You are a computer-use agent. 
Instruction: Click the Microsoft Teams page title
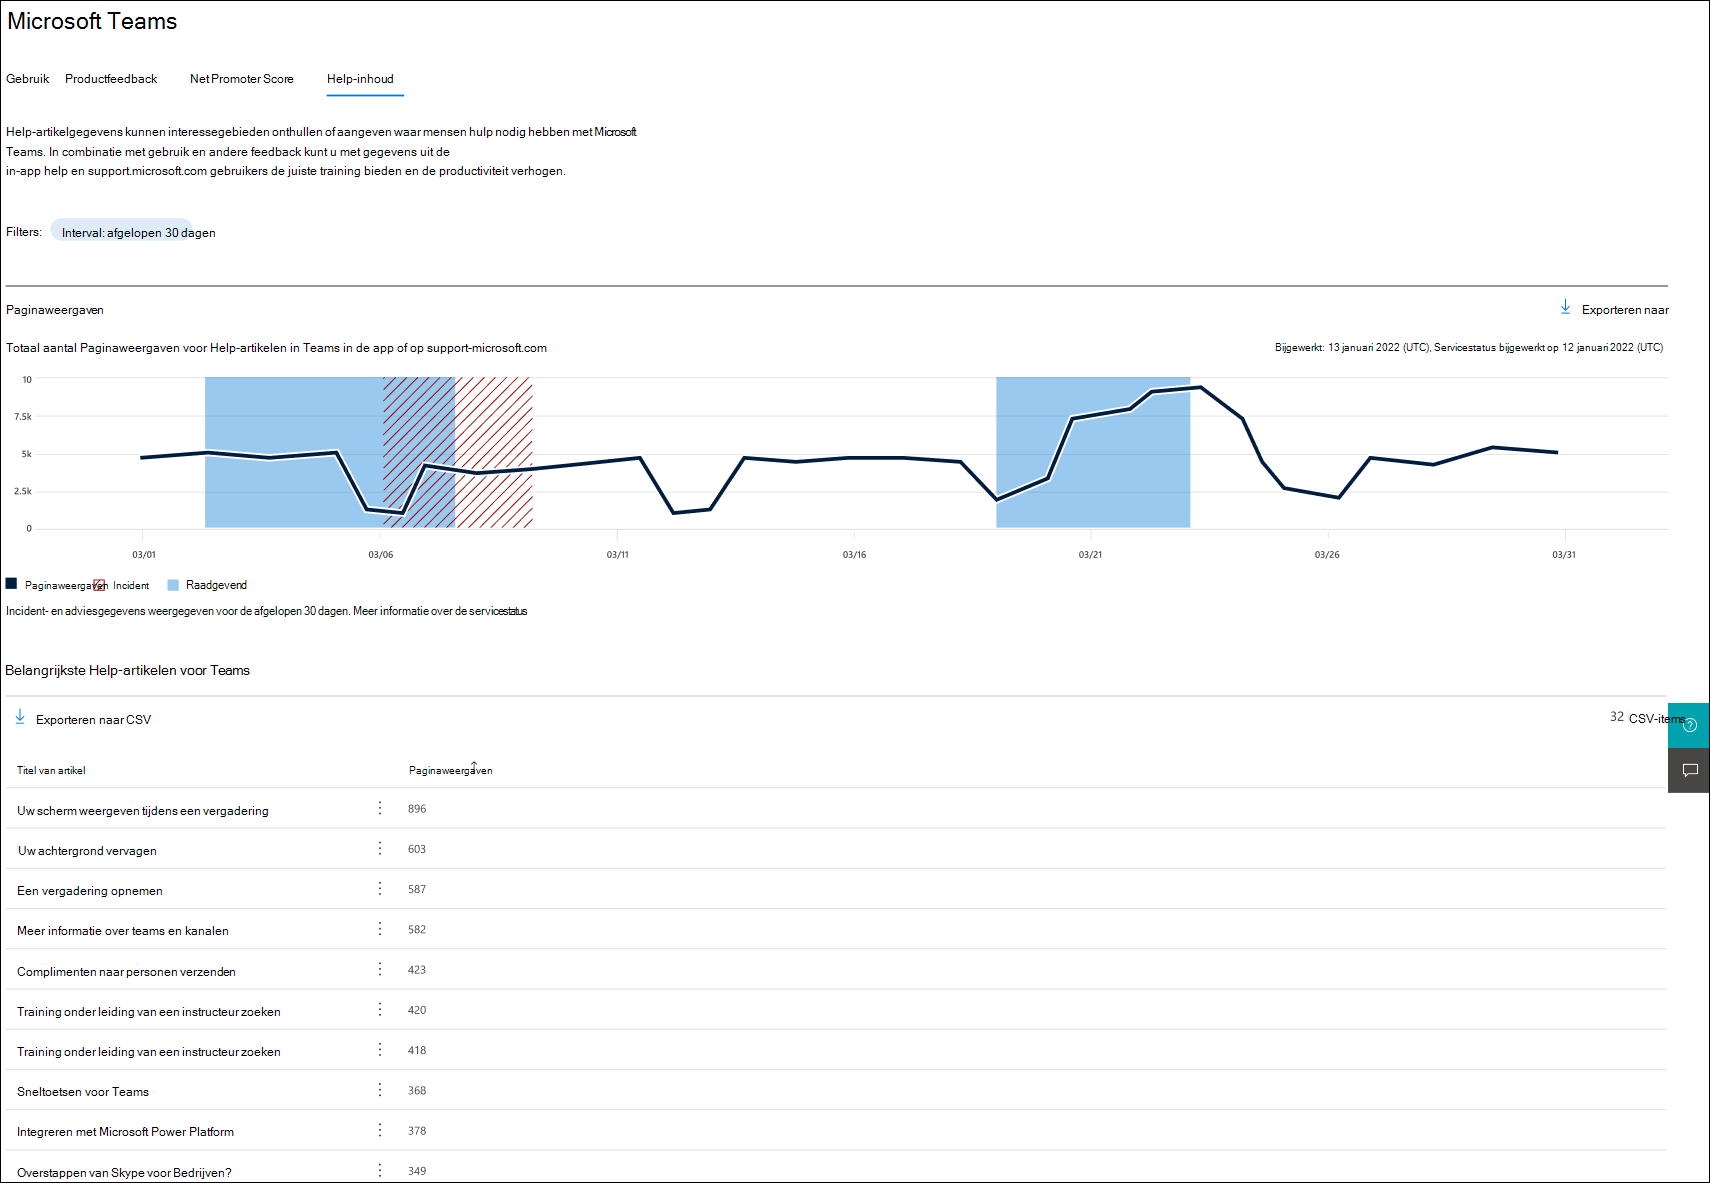coord(92,22)
